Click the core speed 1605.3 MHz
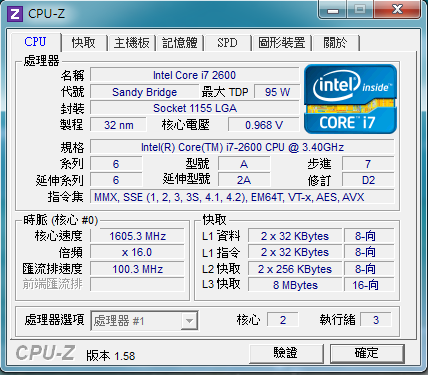 pyautogui.click(x=137, y=236)
